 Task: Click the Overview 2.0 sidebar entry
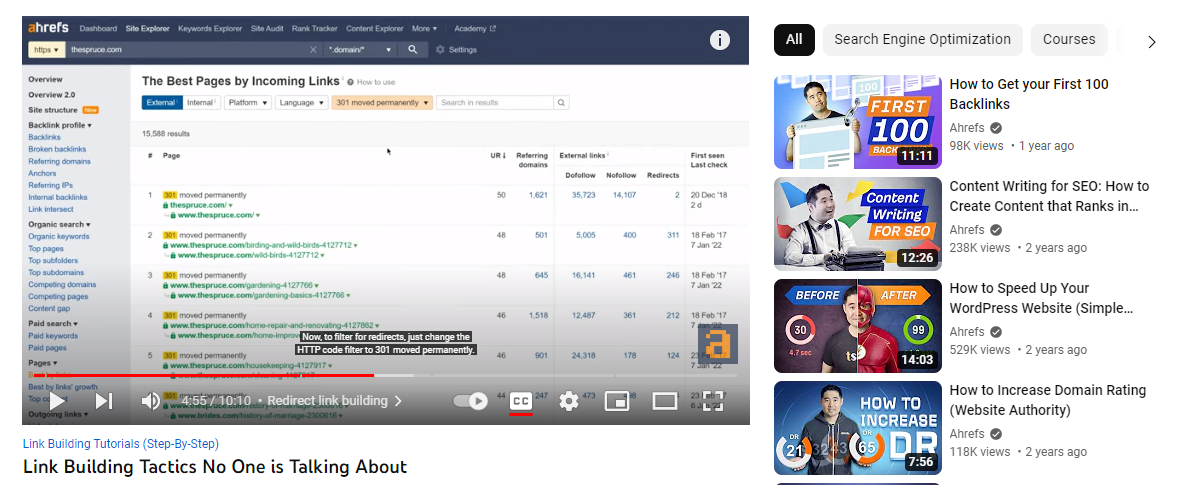point(52,95)
